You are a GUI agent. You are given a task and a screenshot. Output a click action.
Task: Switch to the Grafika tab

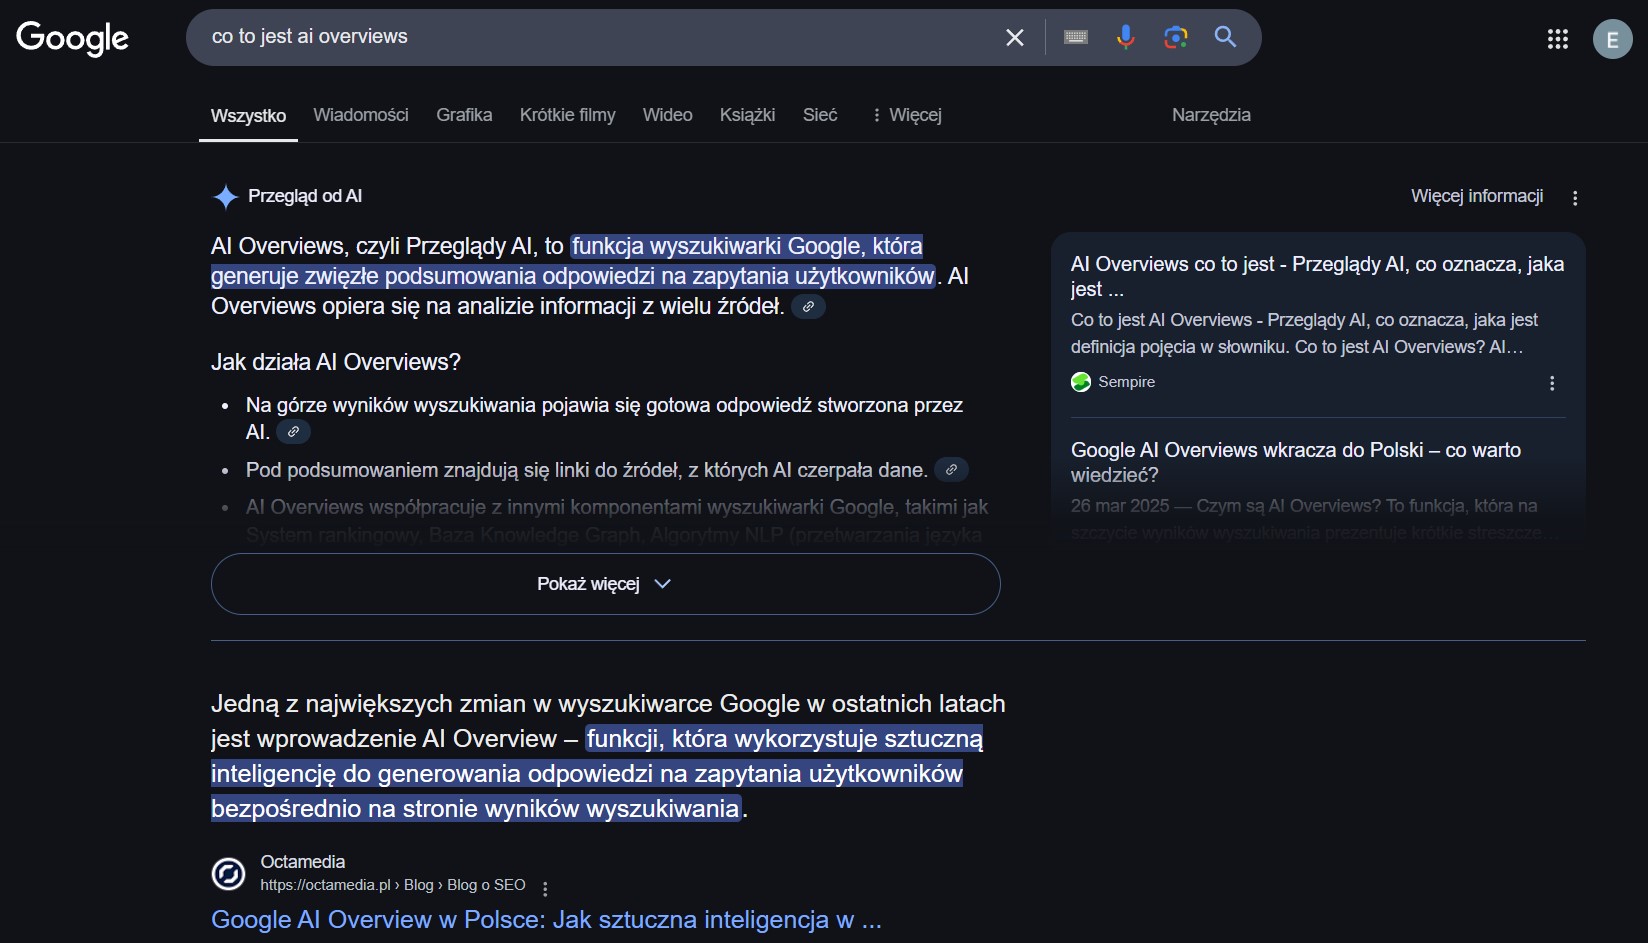tap(464, 115)
